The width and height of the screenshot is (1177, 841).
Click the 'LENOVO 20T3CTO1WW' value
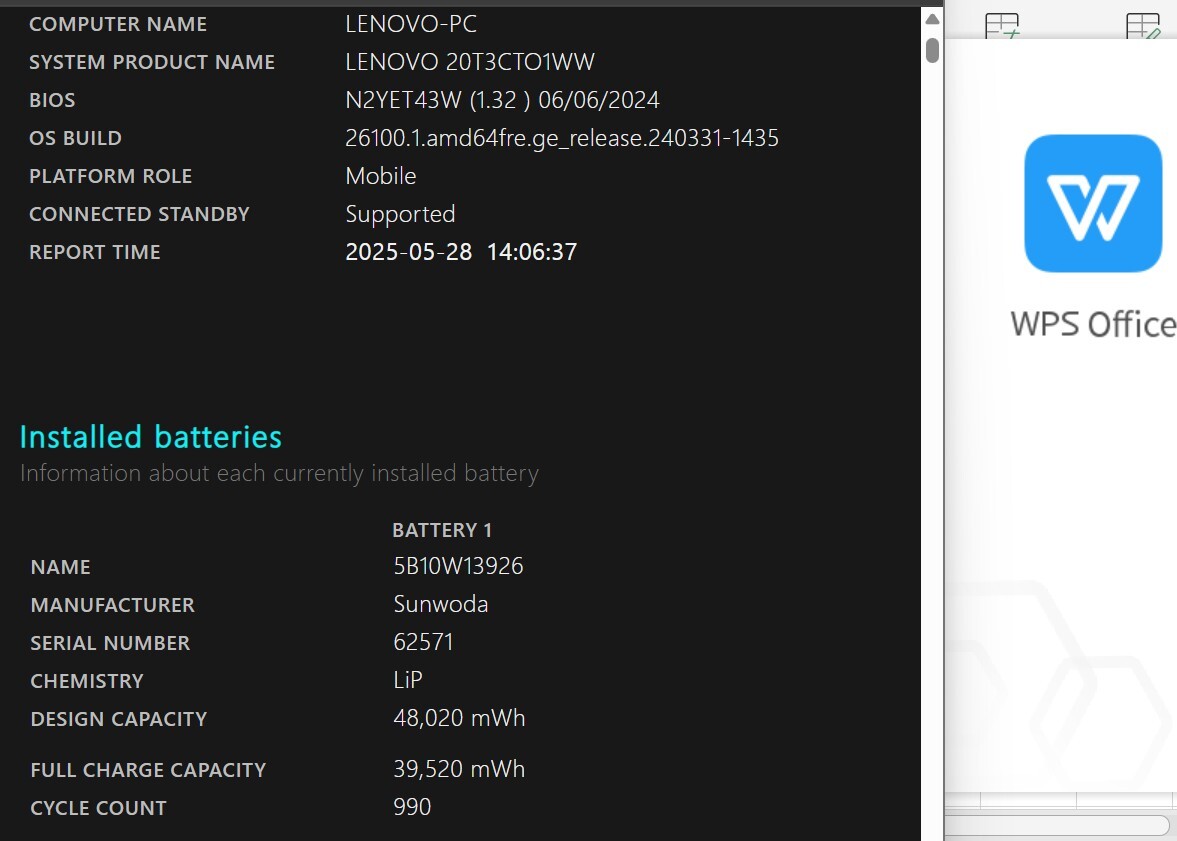[470, 62]
